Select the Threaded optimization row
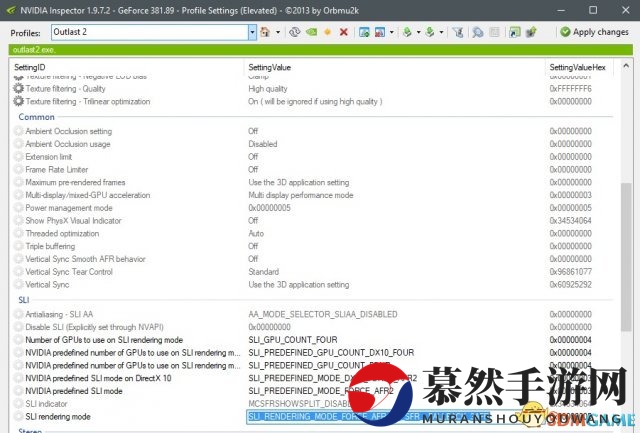The image size is (640, 433). pos(312,233)
